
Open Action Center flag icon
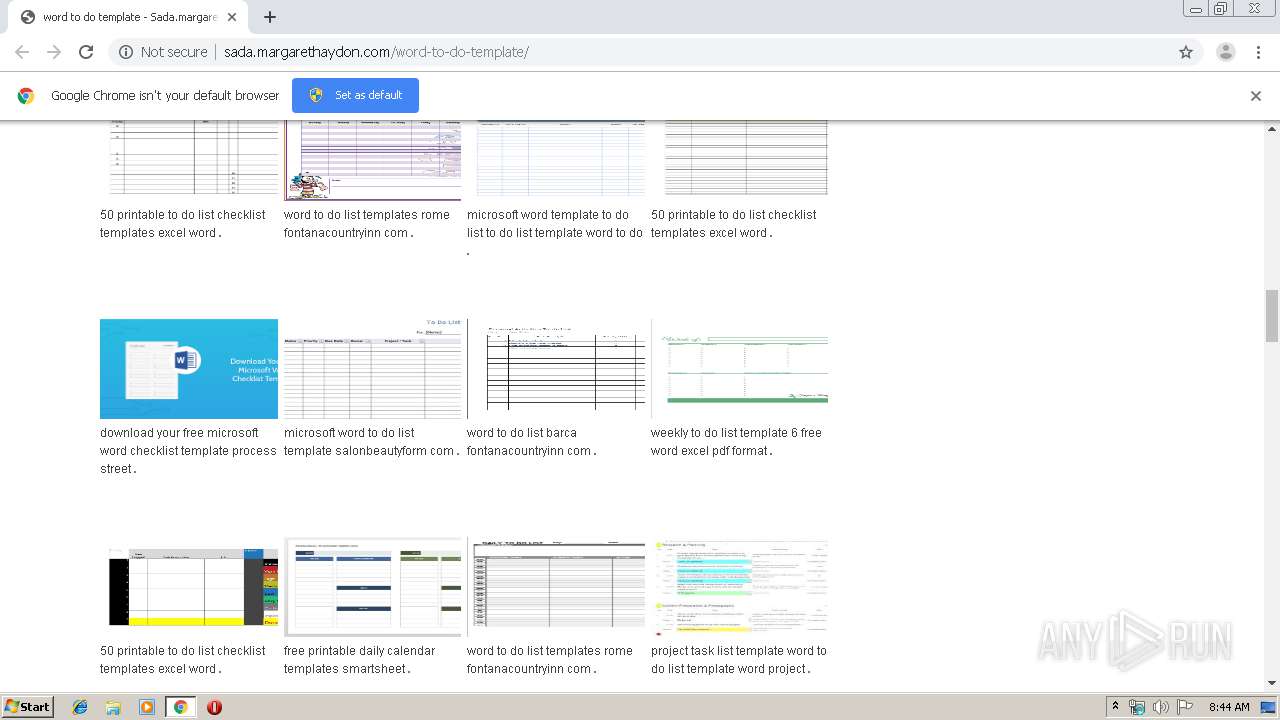click(1183, 707)
